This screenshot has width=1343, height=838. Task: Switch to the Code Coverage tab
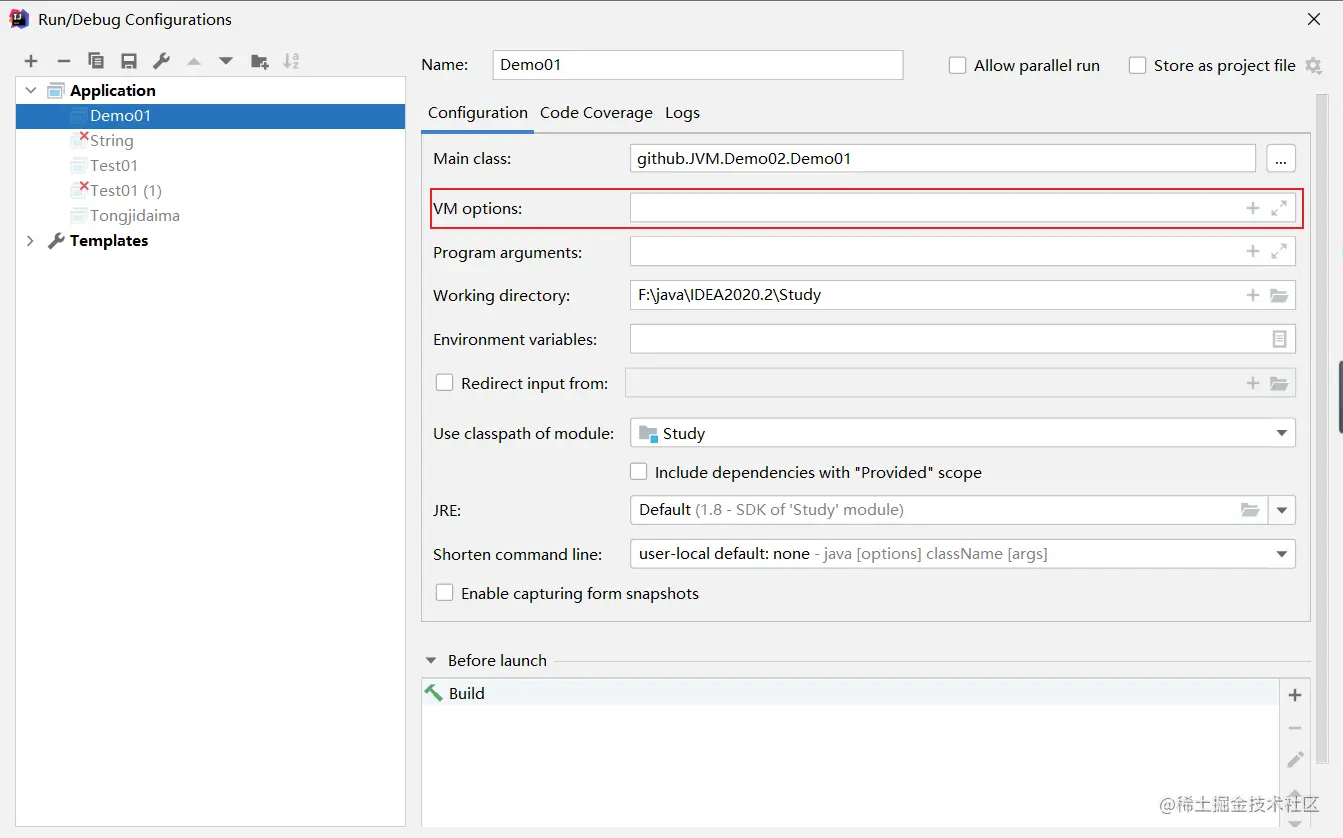[596, 113]
